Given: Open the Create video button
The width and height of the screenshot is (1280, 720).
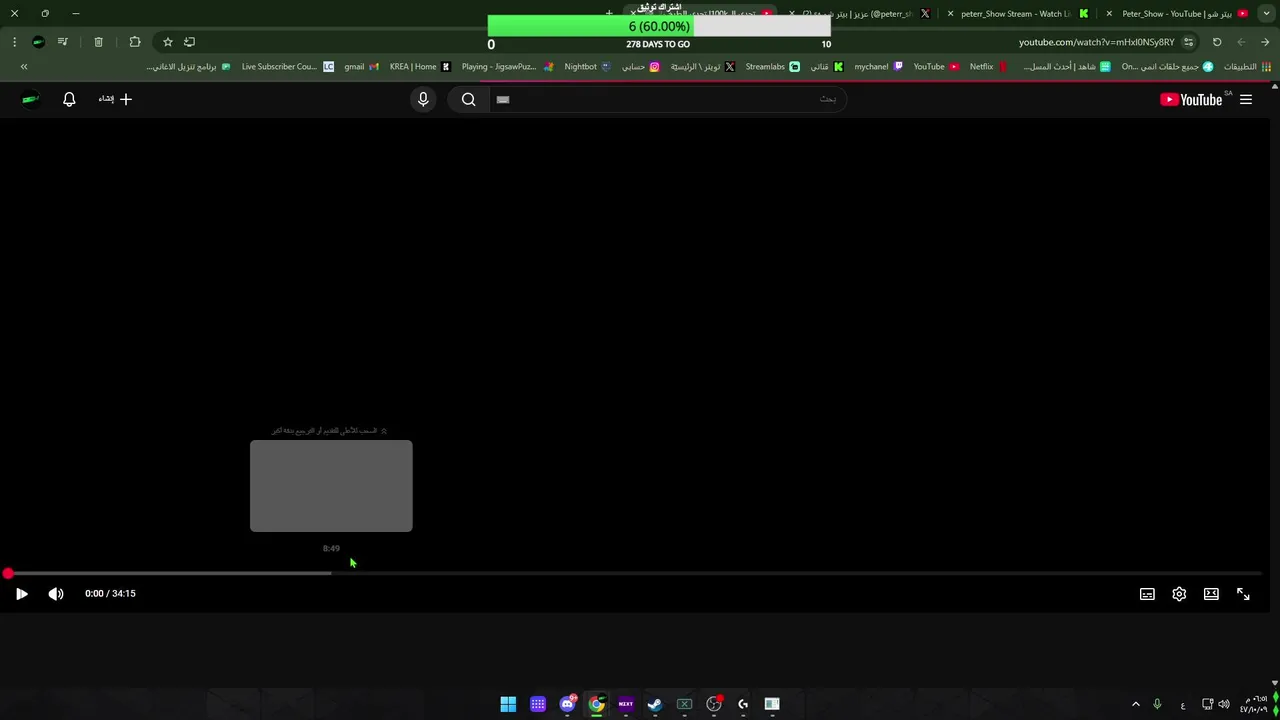Looking at the screenshot, I should coord(115,99).
